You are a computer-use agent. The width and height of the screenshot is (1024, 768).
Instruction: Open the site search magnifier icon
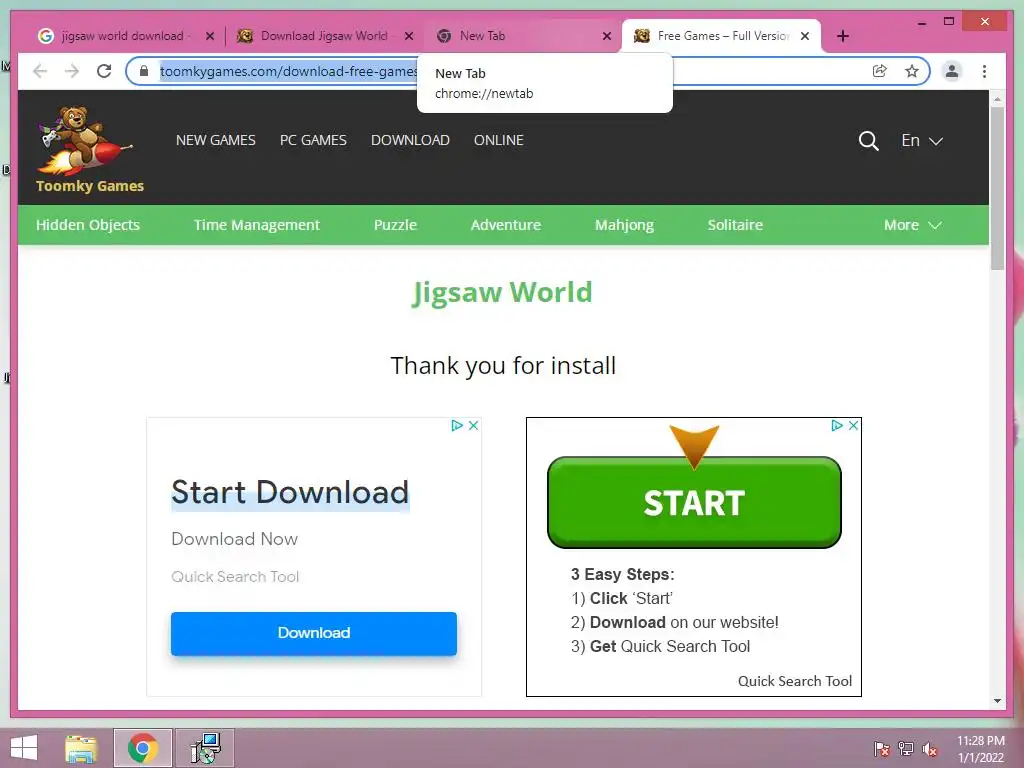click(868, 140)
